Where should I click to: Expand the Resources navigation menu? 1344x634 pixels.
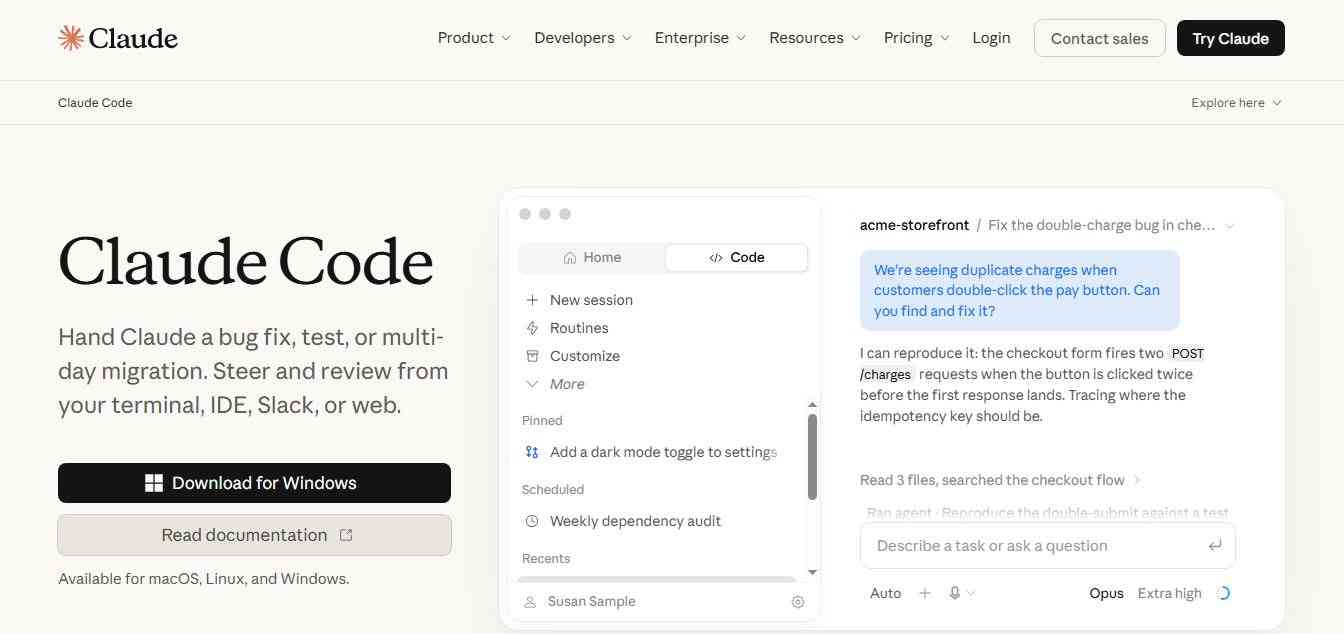[815, 38]
